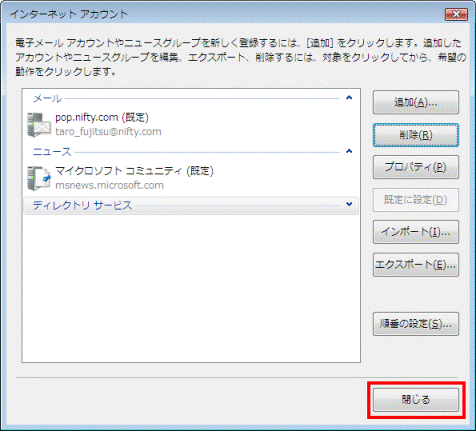This screenshot has height=431, width=476.
Task: Click the メール group header label
Action: (x=47, y=98)
